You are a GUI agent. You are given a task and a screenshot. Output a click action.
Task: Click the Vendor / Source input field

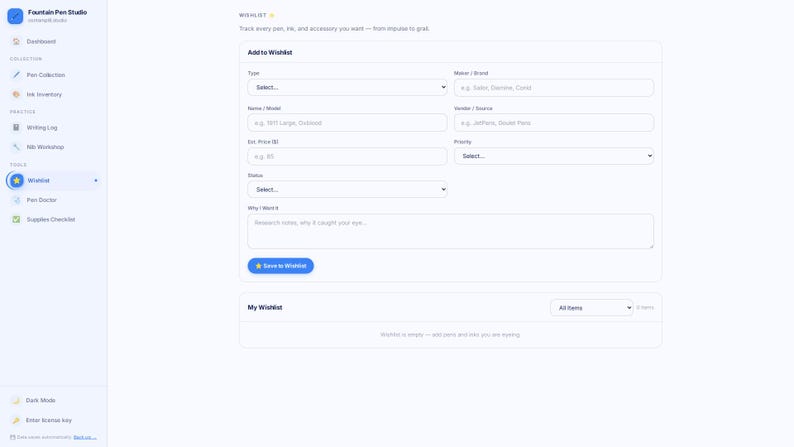tap(553, 123)
